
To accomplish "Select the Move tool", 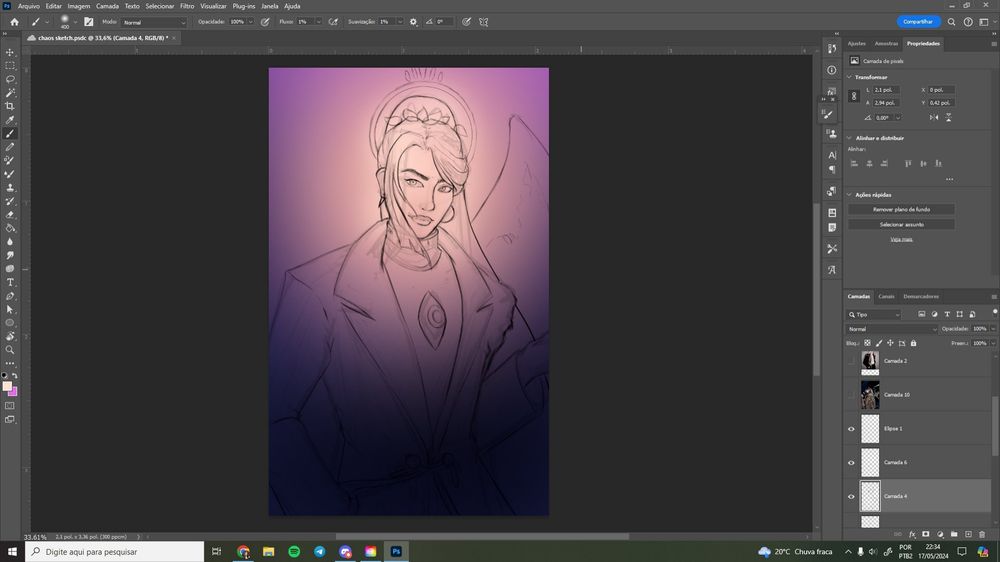I will click(10, 52).
